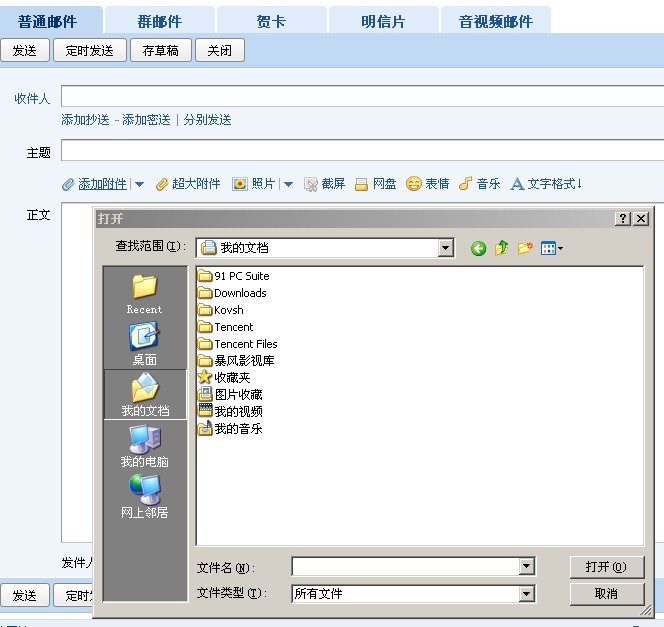664x627 pixels.
Task: Click the 添加密送 link
Action: (146, 120)
